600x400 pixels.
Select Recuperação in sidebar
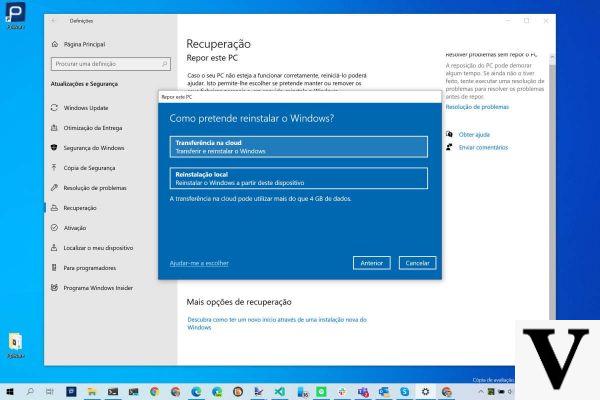(x=80, y=208)
